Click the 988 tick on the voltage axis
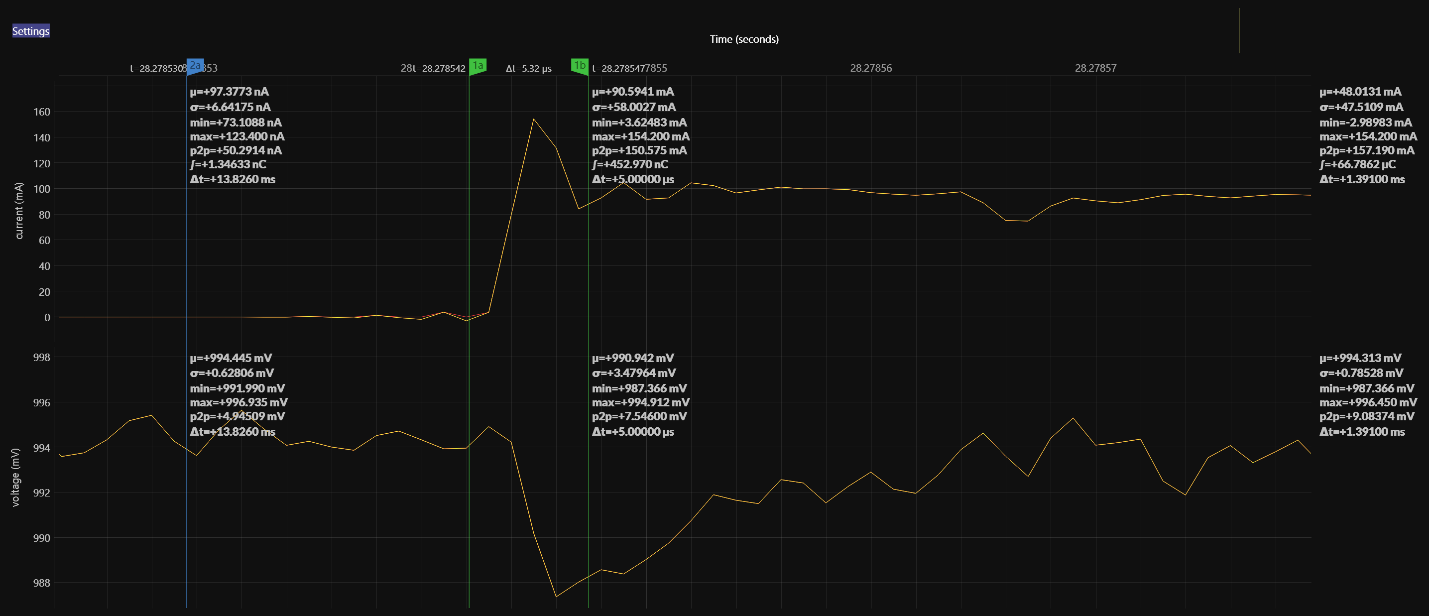 (41, 583)
